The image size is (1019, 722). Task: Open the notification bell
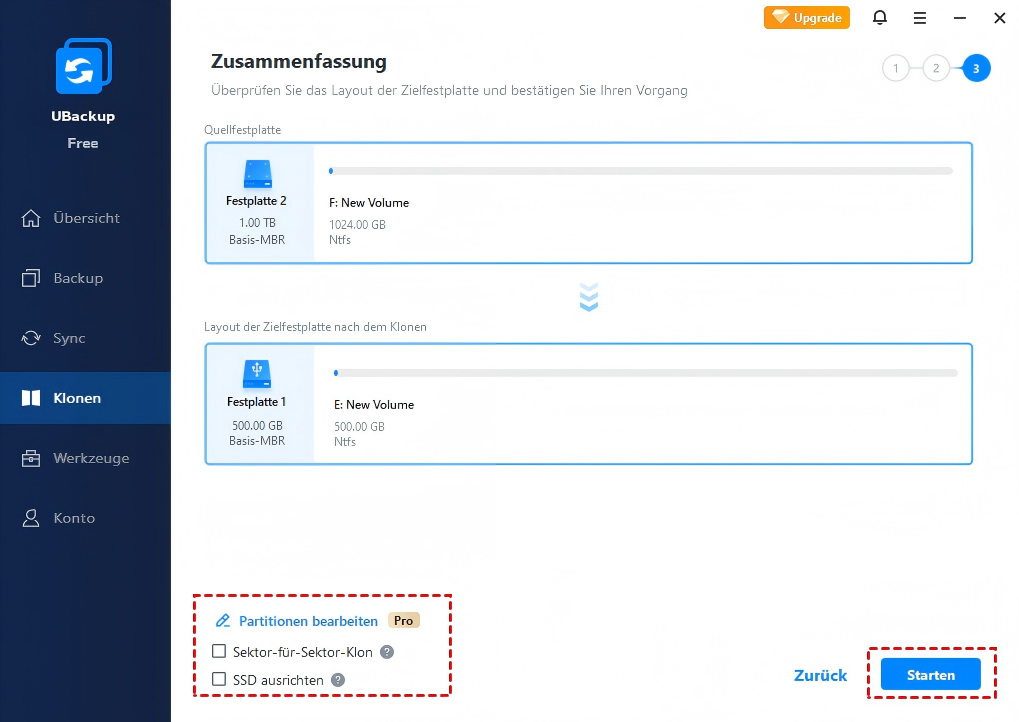point(880,18)
